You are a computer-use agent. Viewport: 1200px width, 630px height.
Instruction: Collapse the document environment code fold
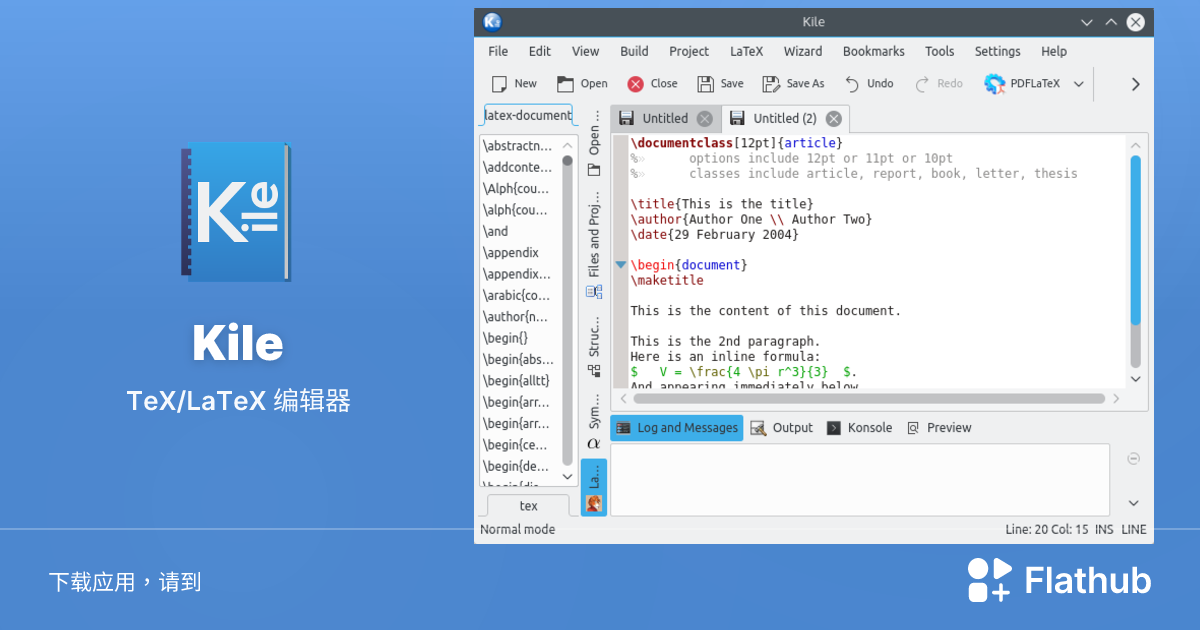point(620,264)
